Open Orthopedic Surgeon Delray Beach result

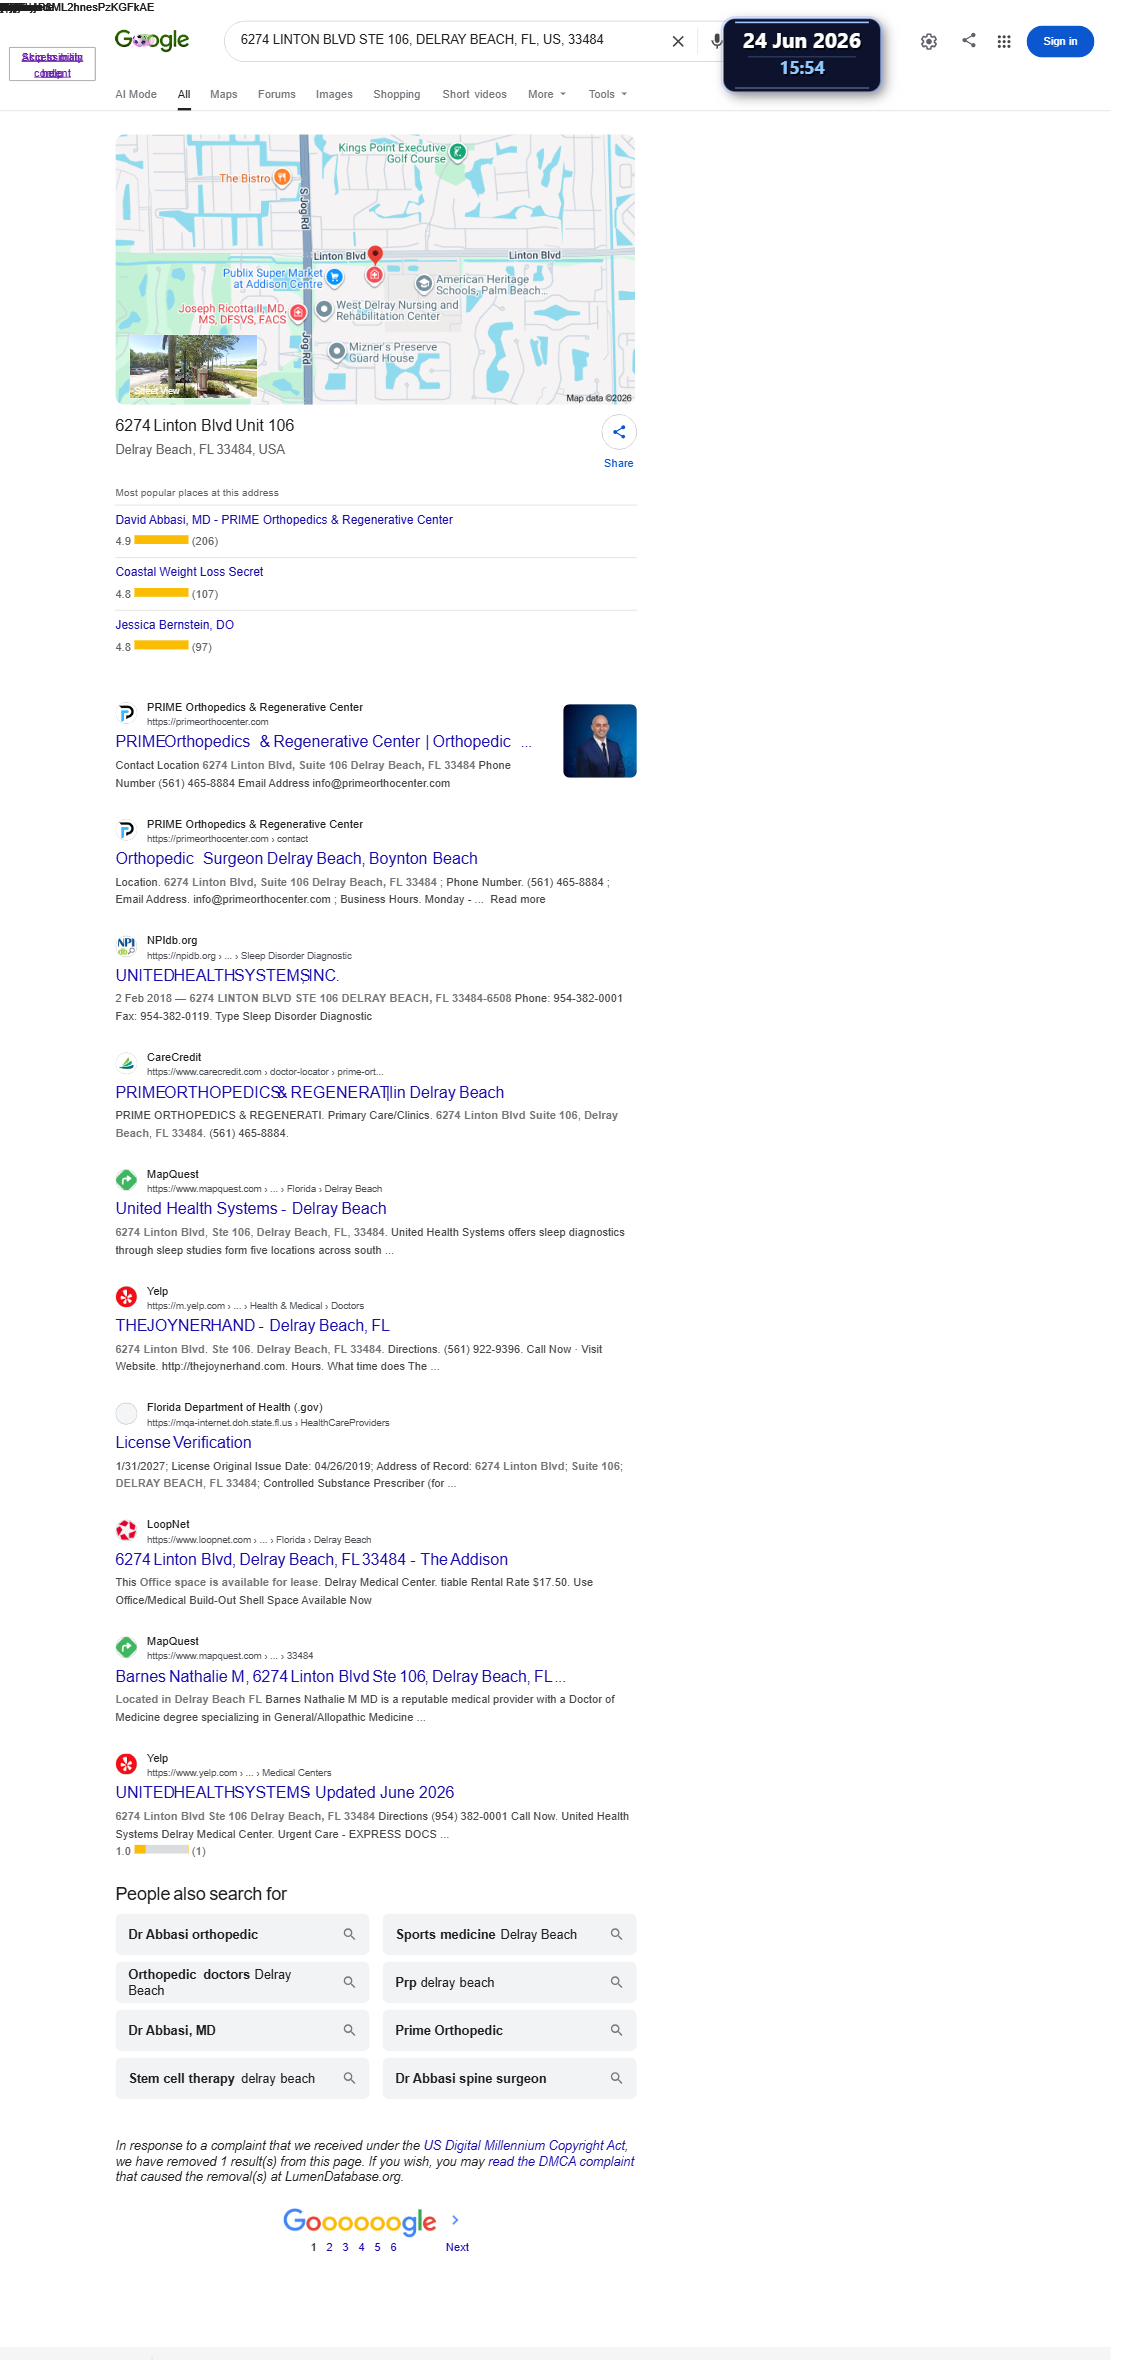(296, 859)
